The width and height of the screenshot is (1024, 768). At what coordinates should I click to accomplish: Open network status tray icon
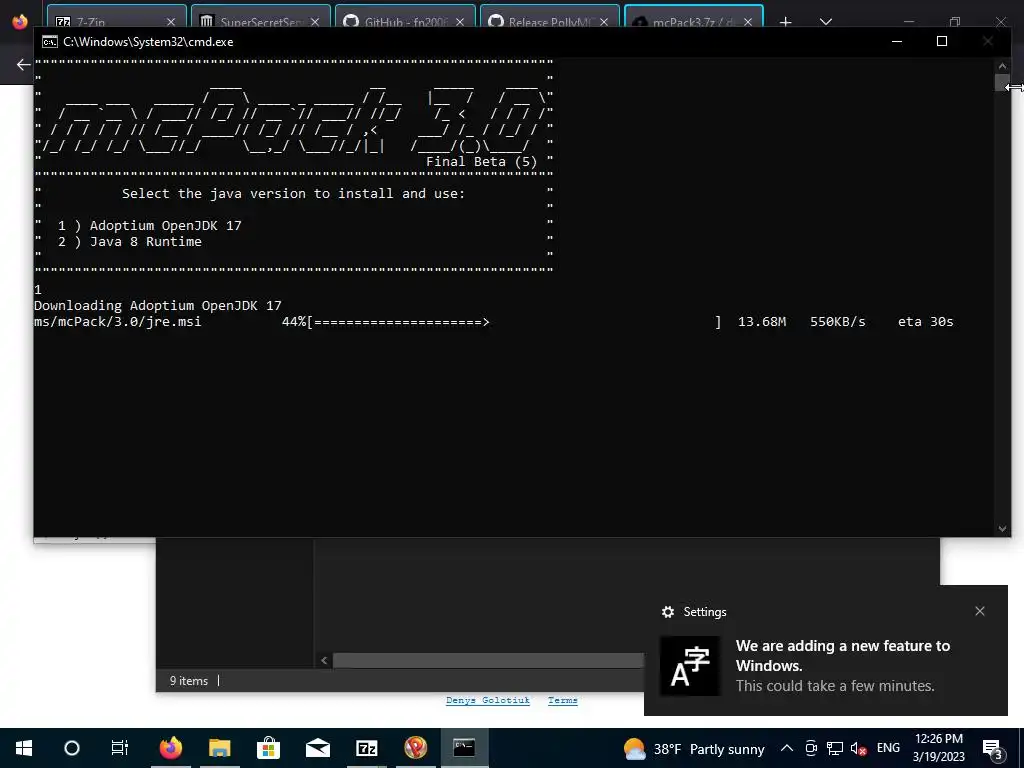[835, 748]
